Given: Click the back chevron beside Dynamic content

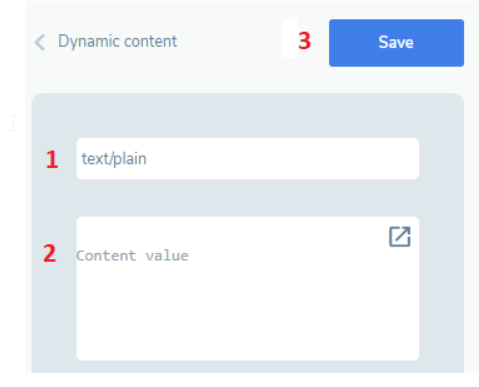Looking at the screenshot, I should click(x=40, y=42).
